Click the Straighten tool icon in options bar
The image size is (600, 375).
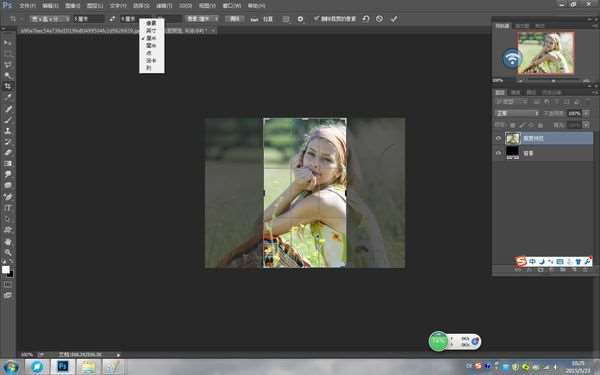click(254, 19)
